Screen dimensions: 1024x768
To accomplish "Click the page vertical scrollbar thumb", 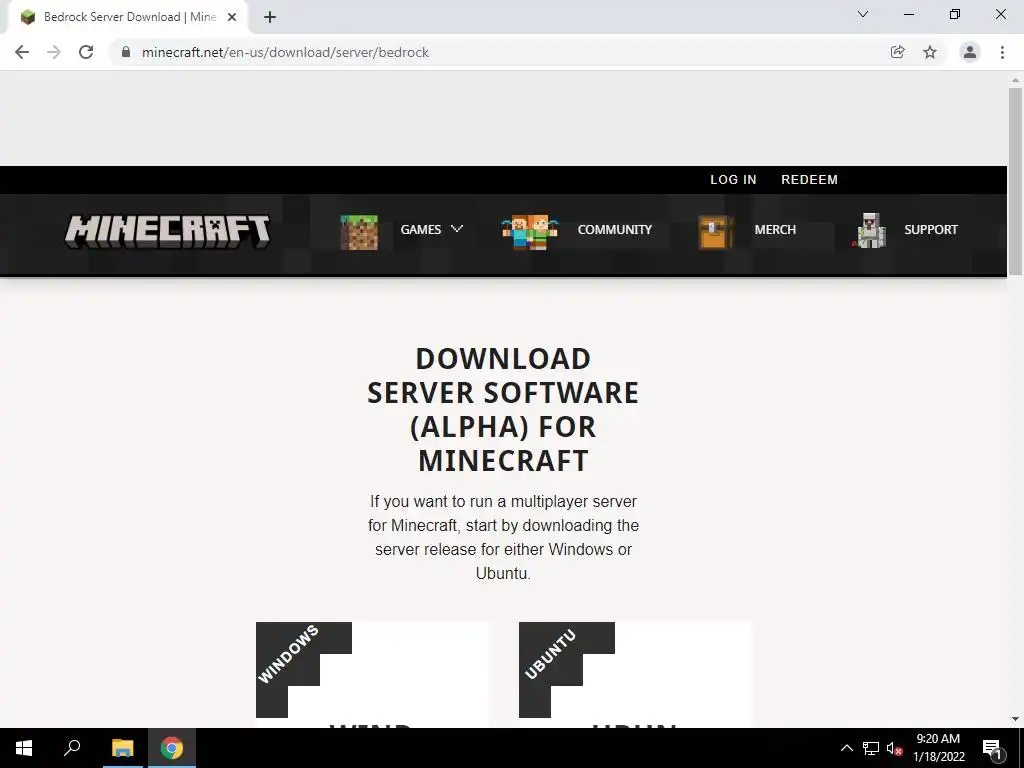I will pyautogui.click(x=1015, y=182).
